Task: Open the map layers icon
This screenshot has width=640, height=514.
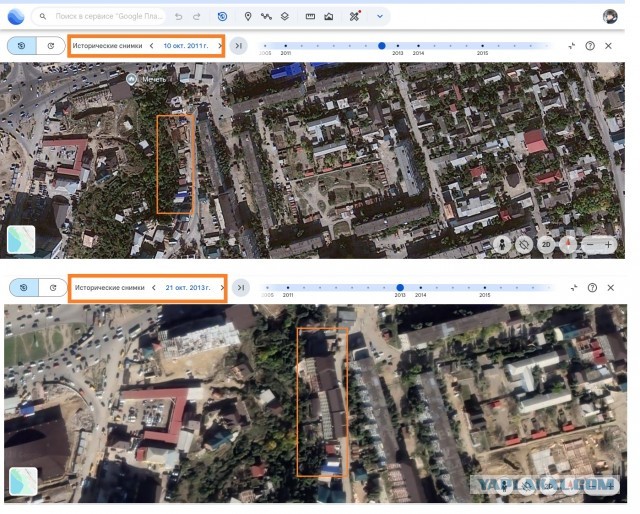Action: pos(285,17)
